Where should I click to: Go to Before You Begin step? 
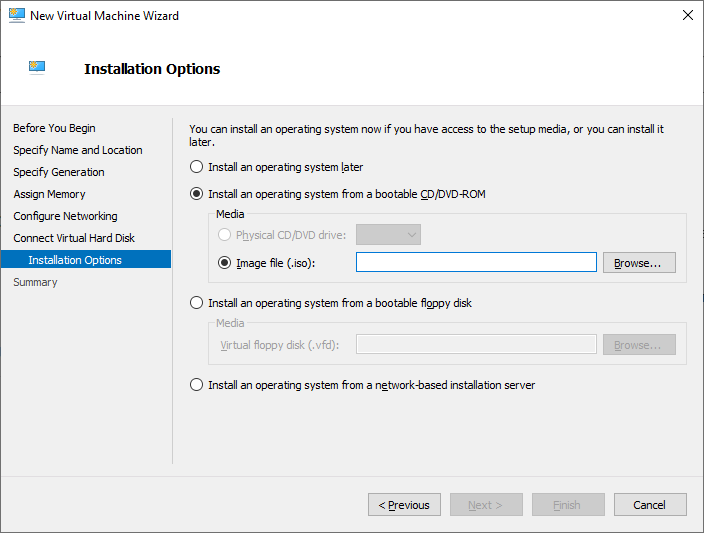pyautogui.click(x=54, y=128)
